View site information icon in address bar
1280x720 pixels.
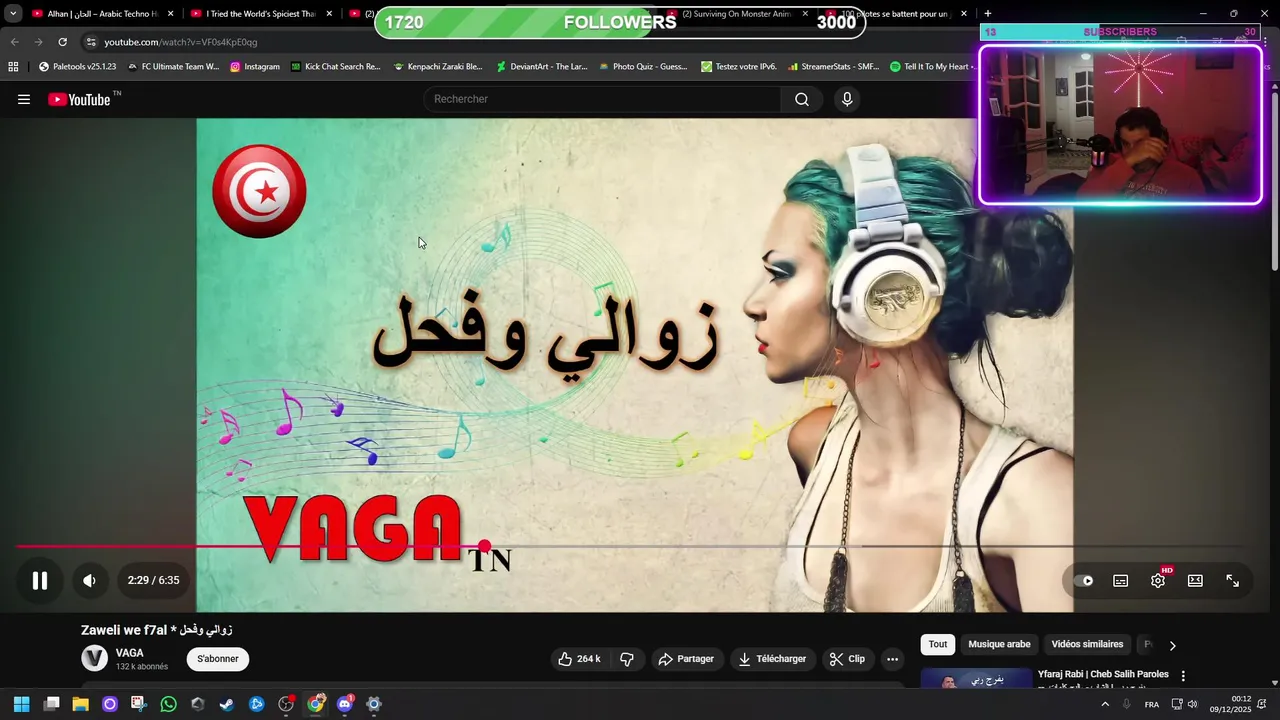tap(91, 42)
